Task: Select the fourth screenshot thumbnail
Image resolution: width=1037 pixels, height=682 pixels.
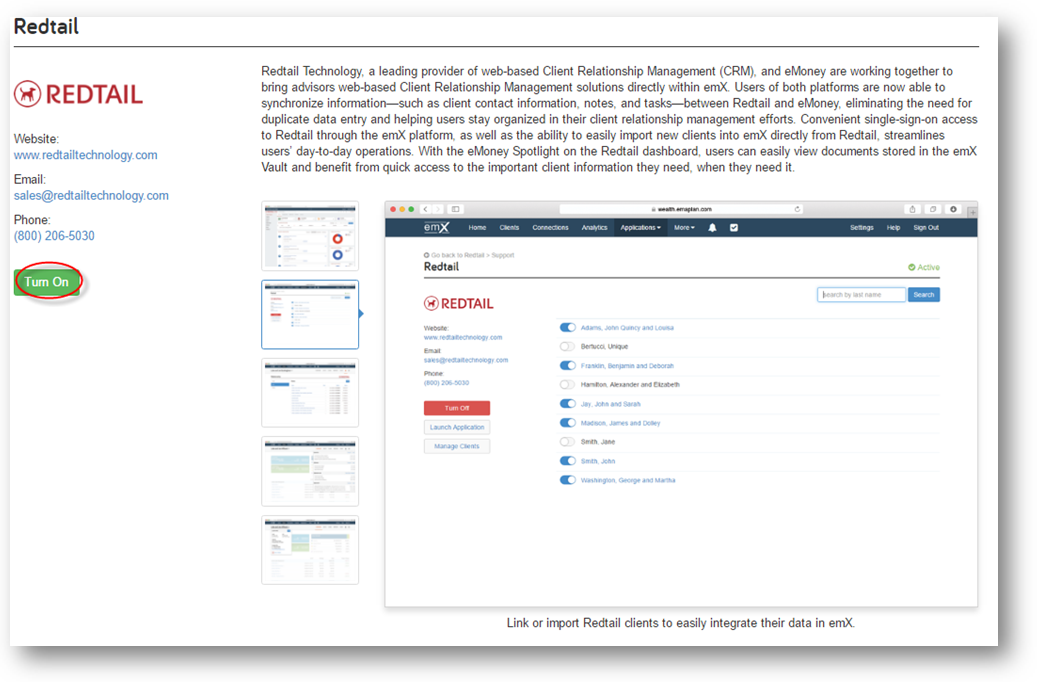Action: click(x=310, y=472)
